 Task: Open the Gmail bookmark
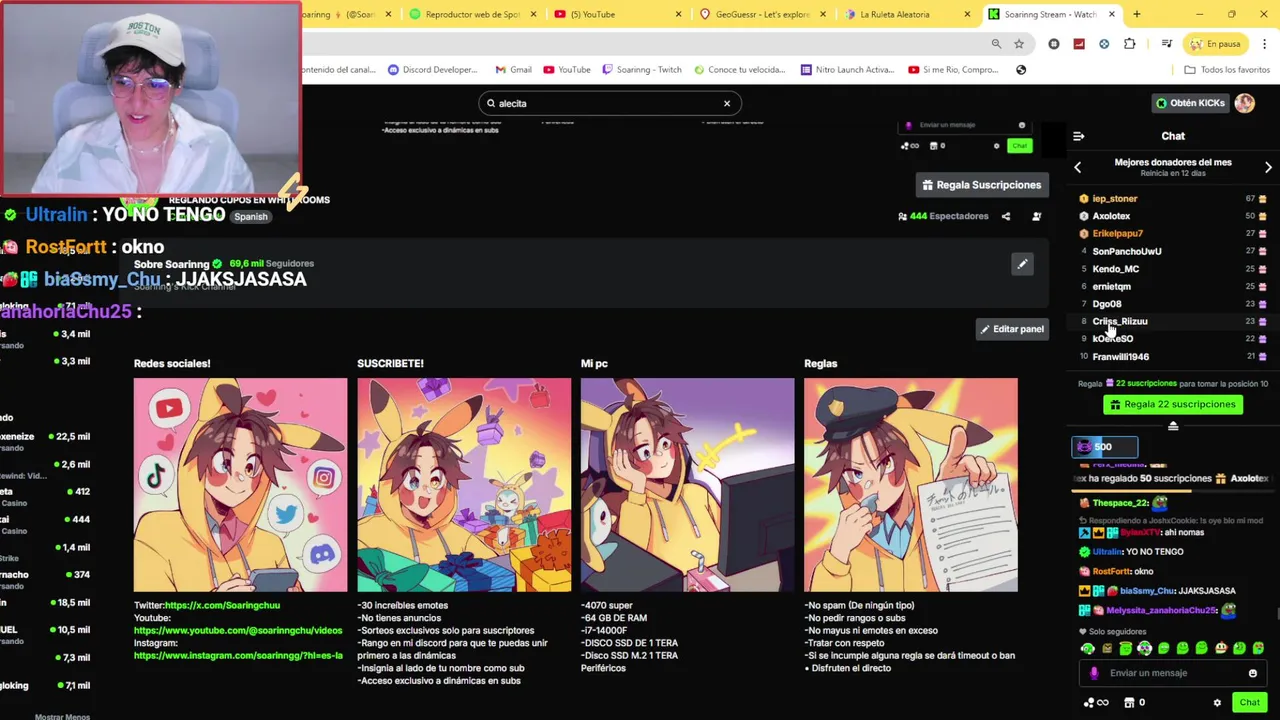(x=513, y=70)
